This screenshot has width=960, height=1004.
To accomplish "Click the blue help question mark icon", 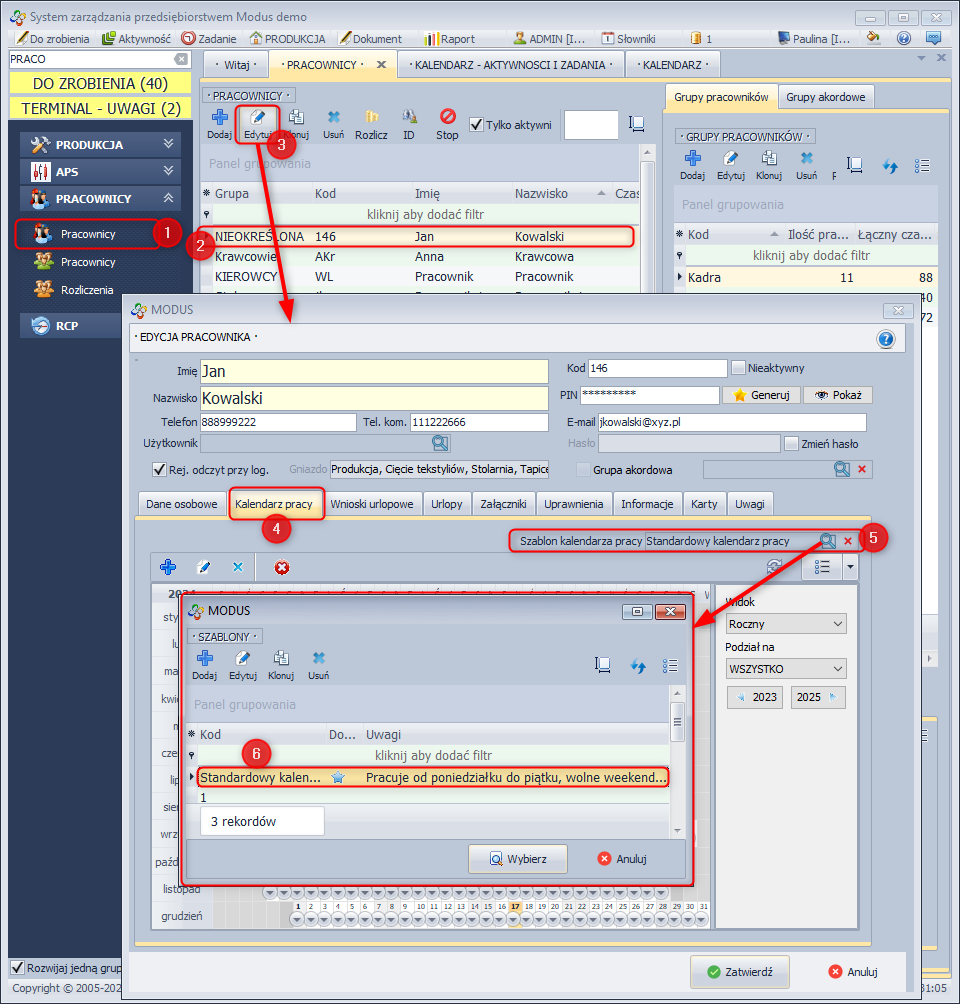I will point(885,339).
